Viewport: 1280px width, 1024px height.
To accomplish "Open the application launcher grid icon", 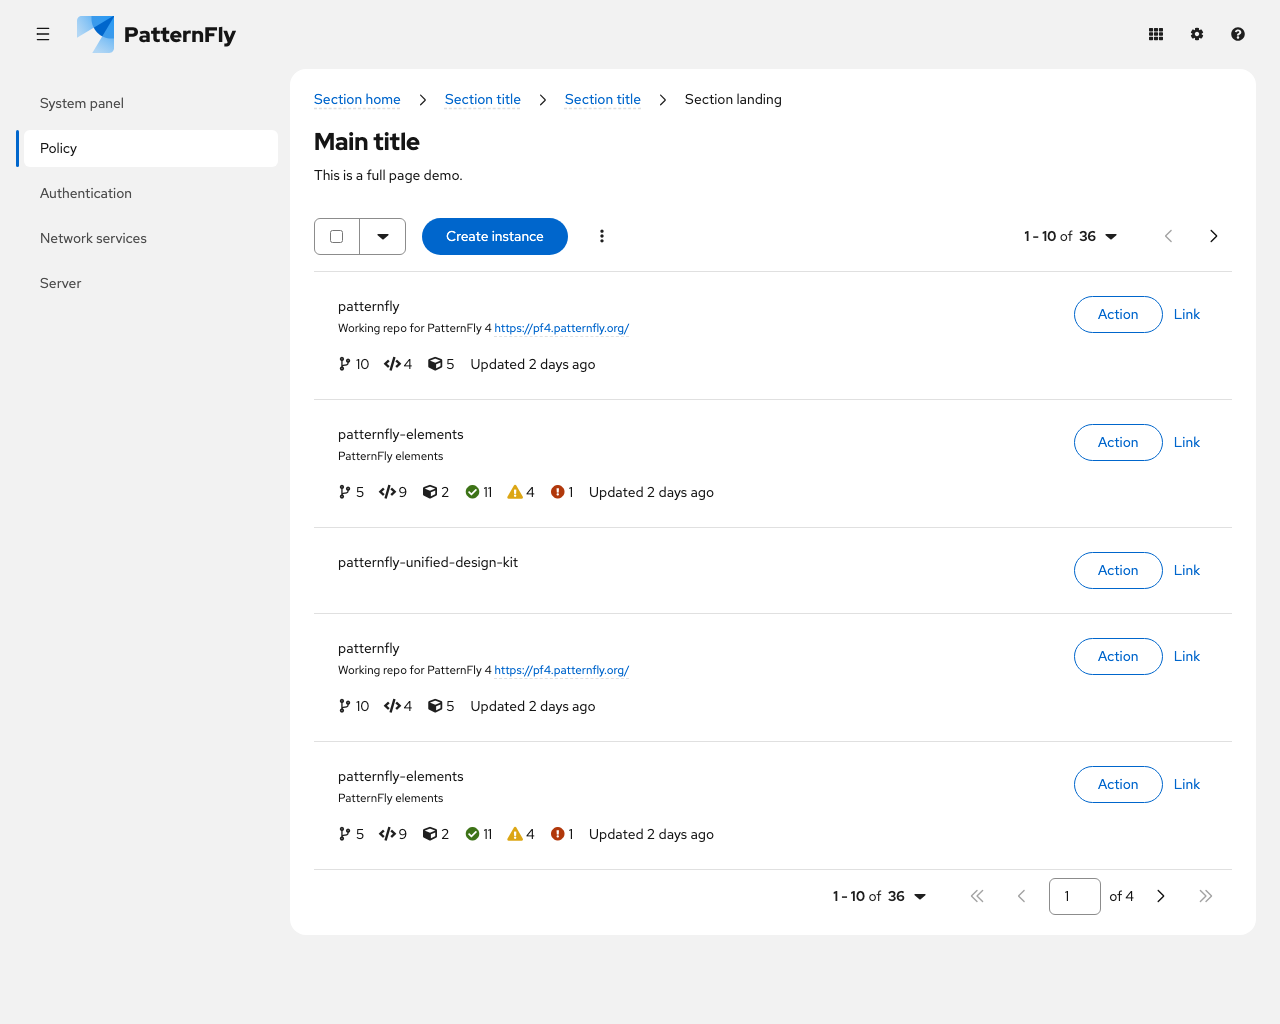I will (x=1156, y=34).
